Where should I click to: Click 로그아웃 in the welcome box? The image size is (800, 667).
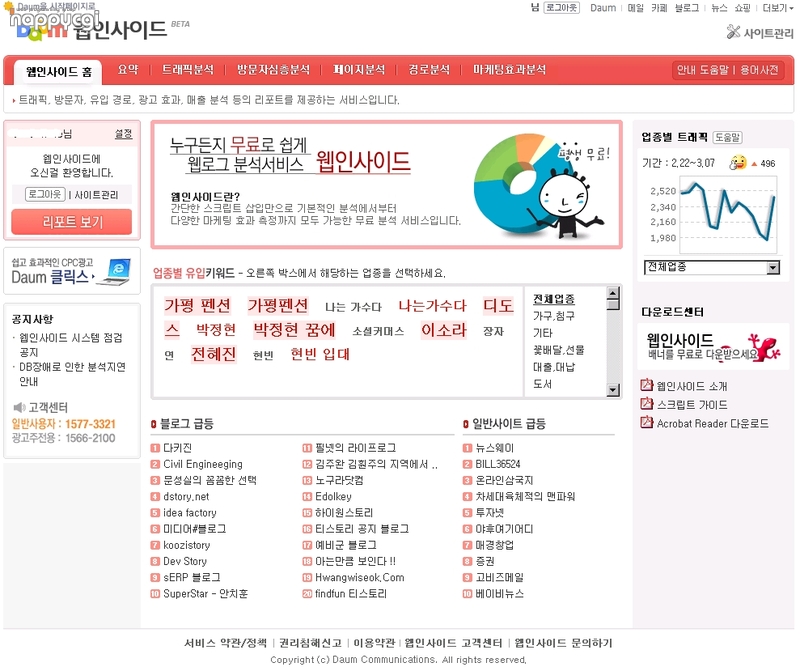tap(45, 194)
